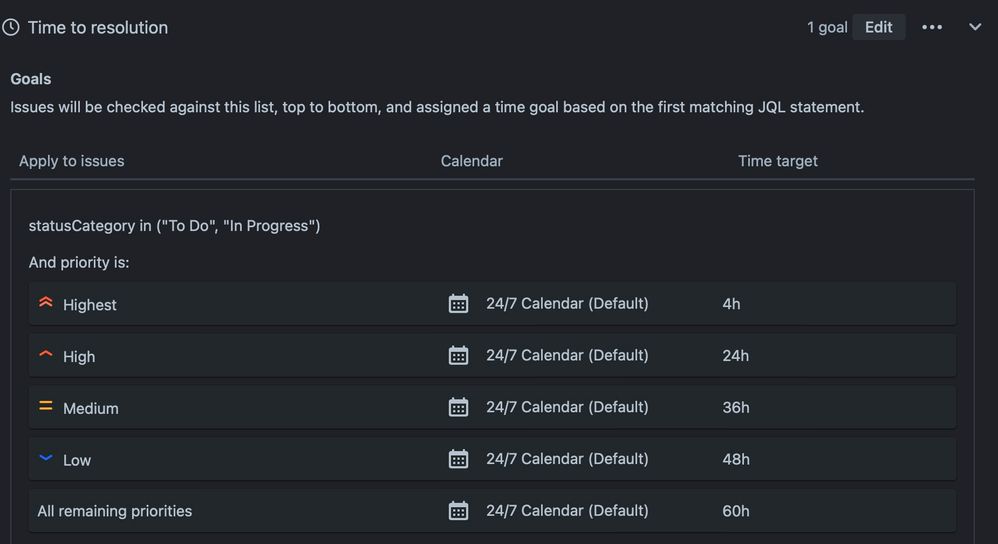Screen dimensions: 998x544
Task: Click the Medium priority equals icon
Action: point(45,407)
